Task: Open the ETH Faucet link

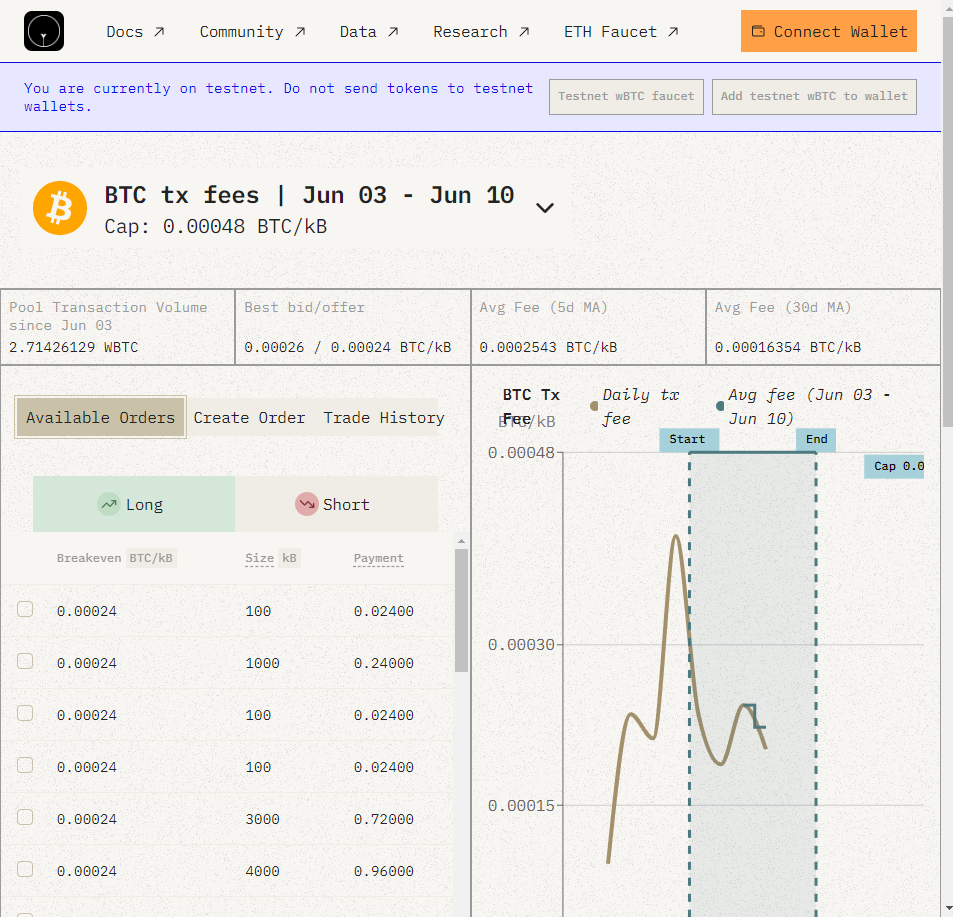Action: click(x=621, y=32)
